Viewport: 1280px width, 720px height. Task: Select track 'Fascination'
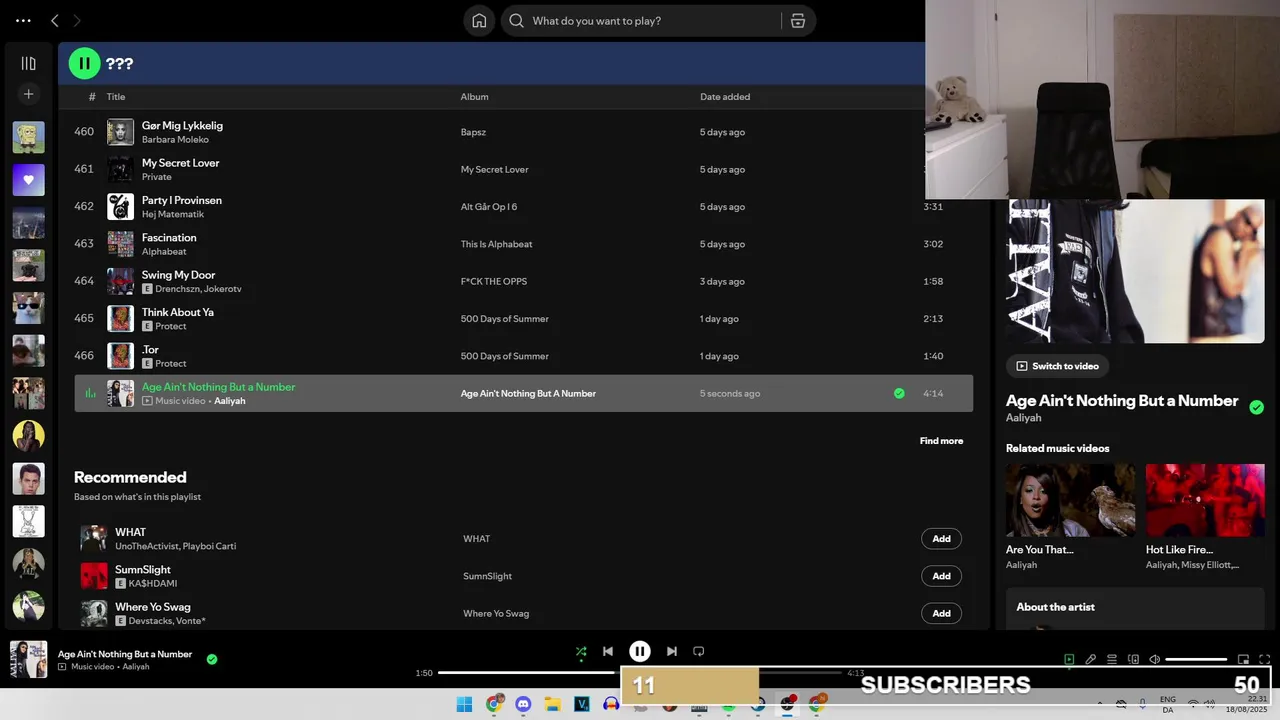coord(523,244)
